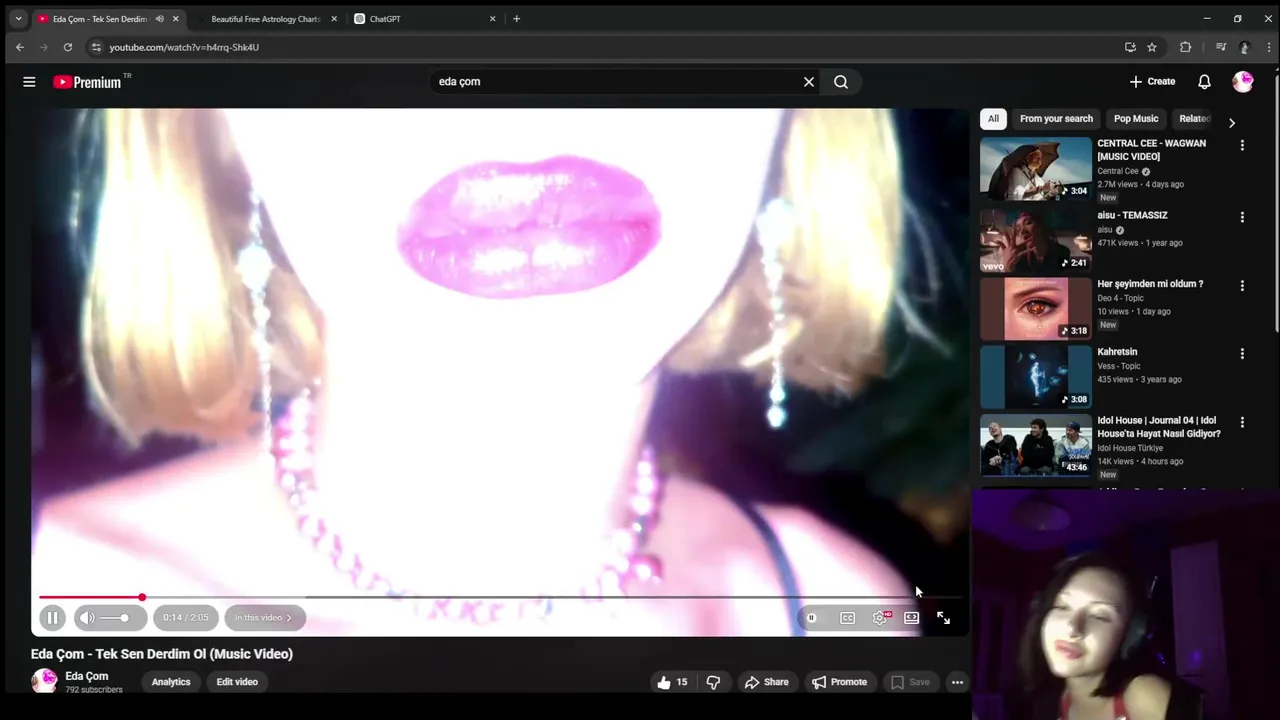Enter fullscreen video mode
Viewport: 1280px width, 720px height.
point(943,618)
